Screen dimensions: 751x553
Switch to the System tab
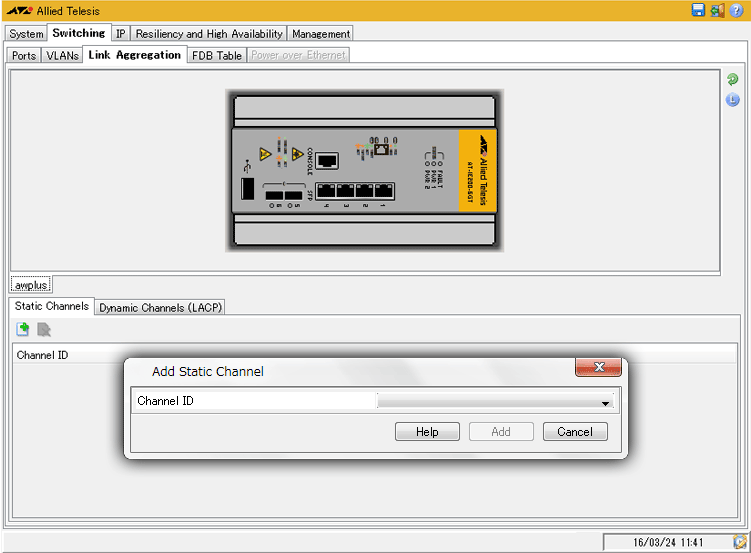pyautogui.click(x=26, y=34)
